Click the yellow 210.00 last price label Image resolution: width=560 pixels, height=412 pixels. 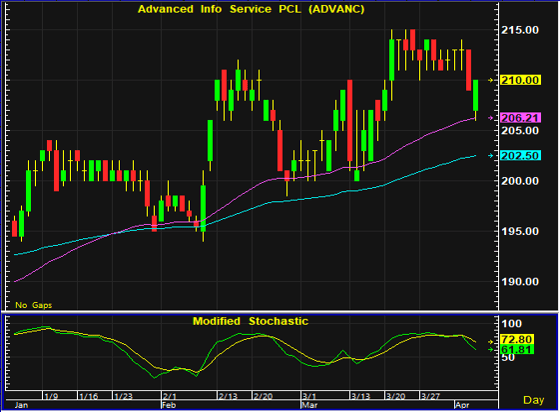pyautogui.click(x=520, y=80)
